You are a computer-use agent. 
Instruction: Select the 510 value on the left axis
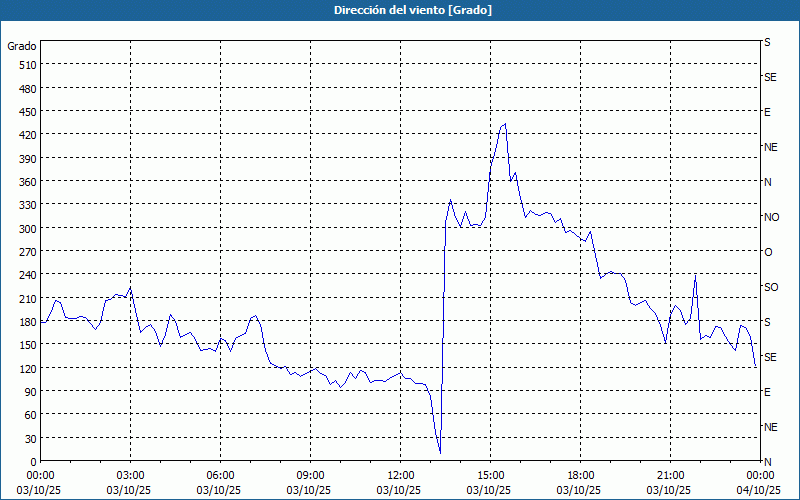click(x=24, y=65)
